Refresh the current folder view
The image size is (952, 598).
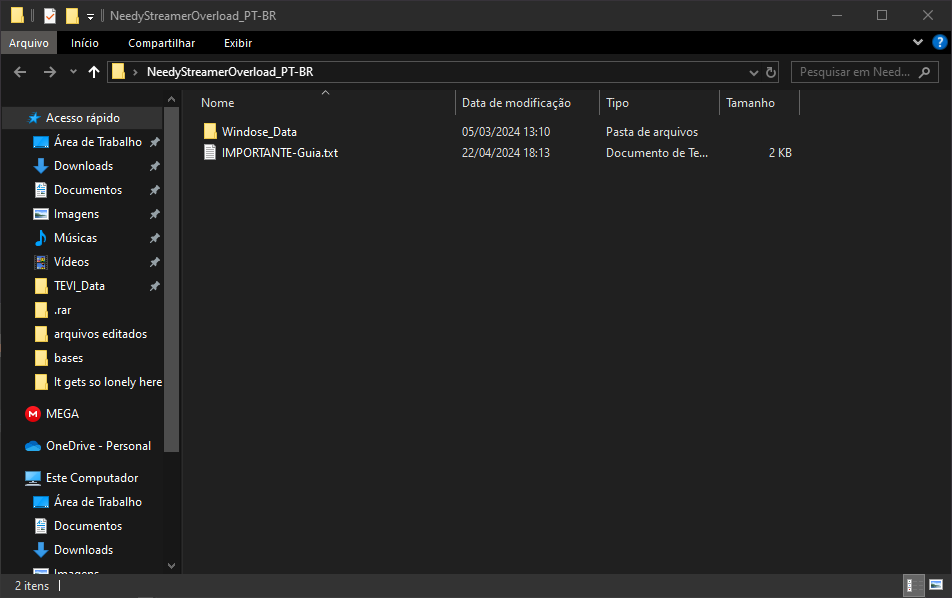click(771, 72)
